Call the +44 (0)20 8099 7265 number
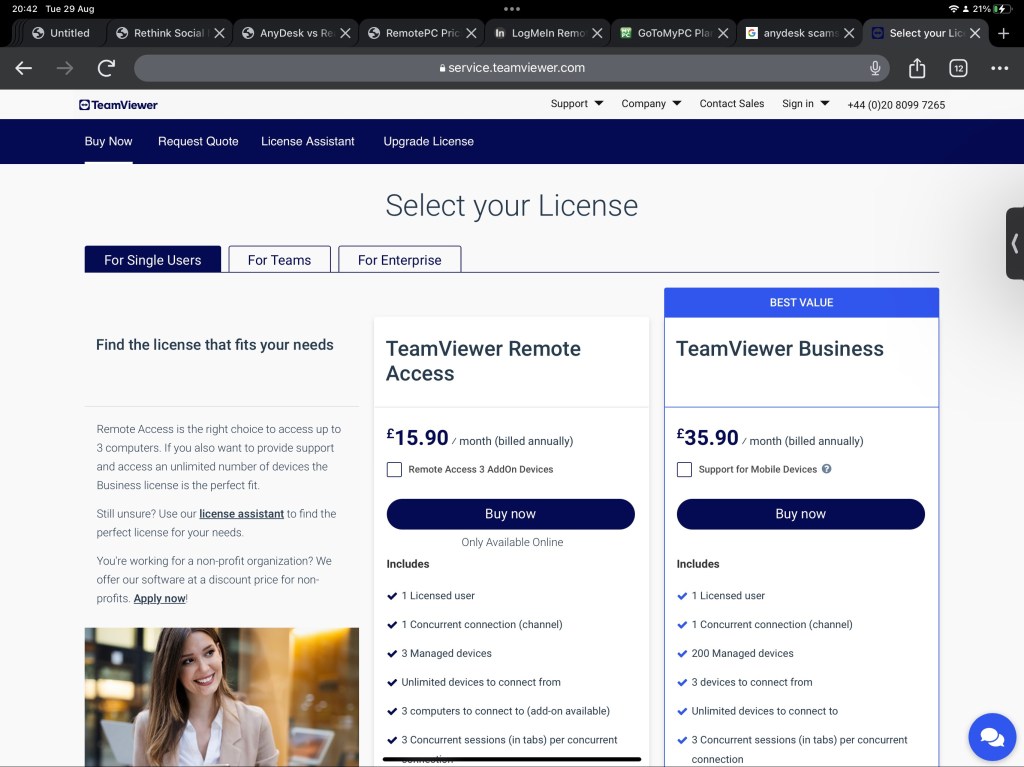Viewport: 1024px width, 767px height. [896, 105]
